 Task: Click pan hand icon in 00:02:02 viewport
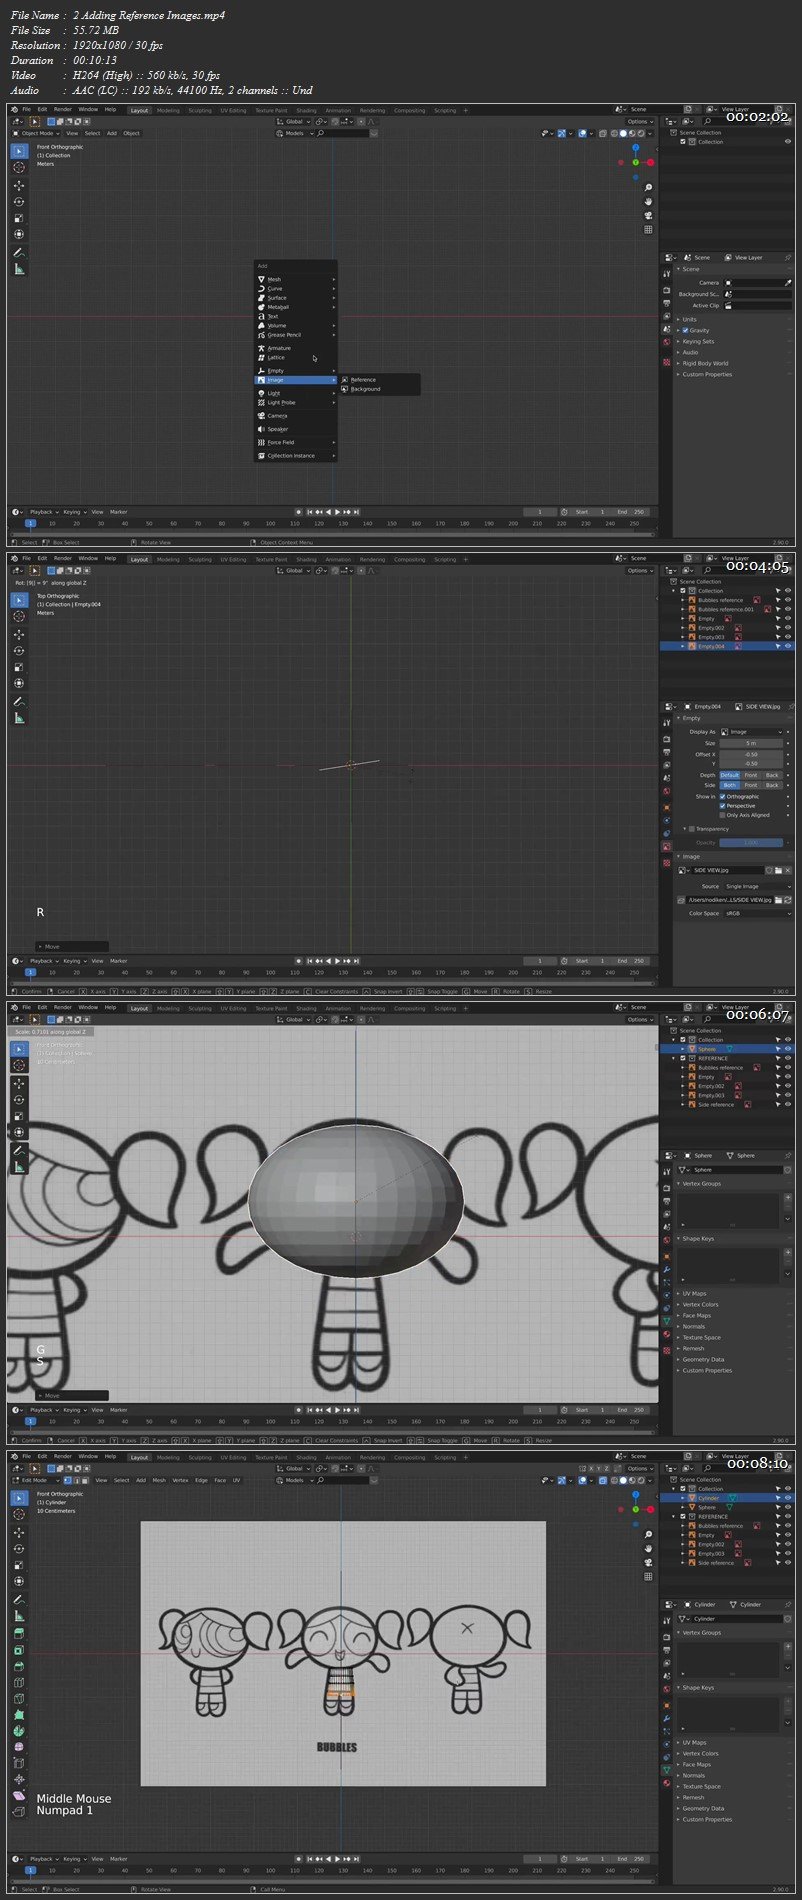(x=648, y=202)
